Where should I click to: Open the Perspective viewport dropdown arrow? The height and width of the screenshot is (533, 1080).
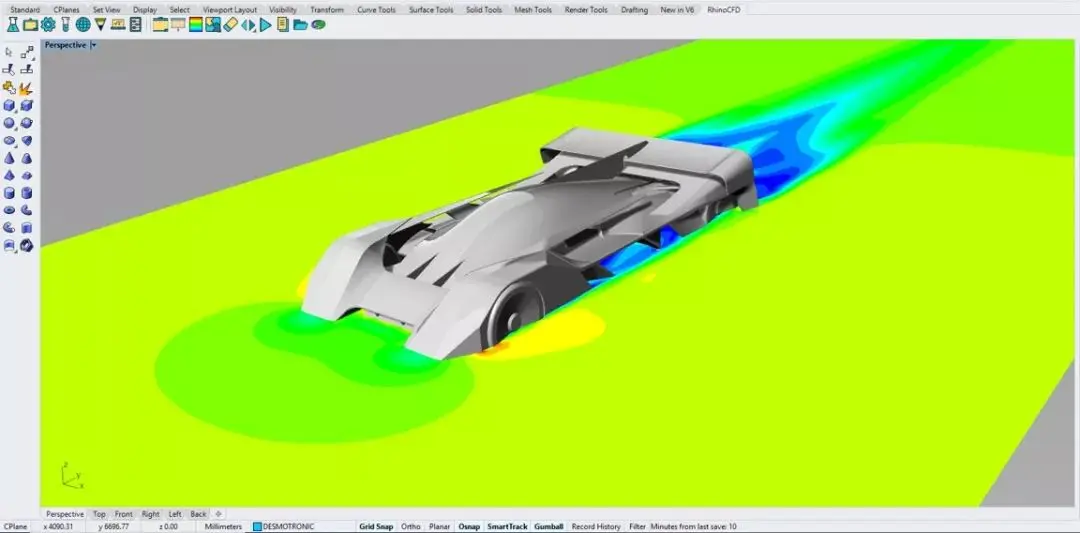94,45
